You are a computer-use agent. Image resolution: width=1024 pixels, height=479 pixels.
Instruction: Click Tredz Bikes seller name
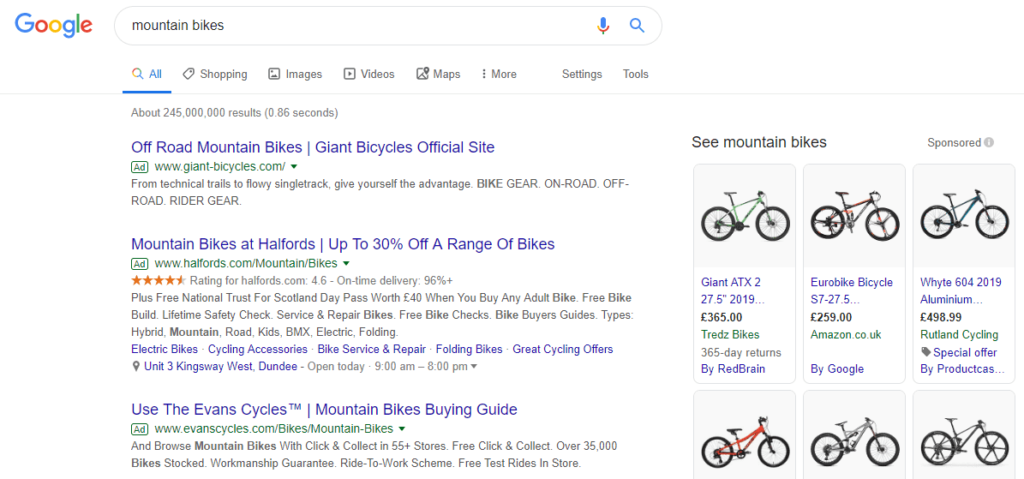[730, 335]
